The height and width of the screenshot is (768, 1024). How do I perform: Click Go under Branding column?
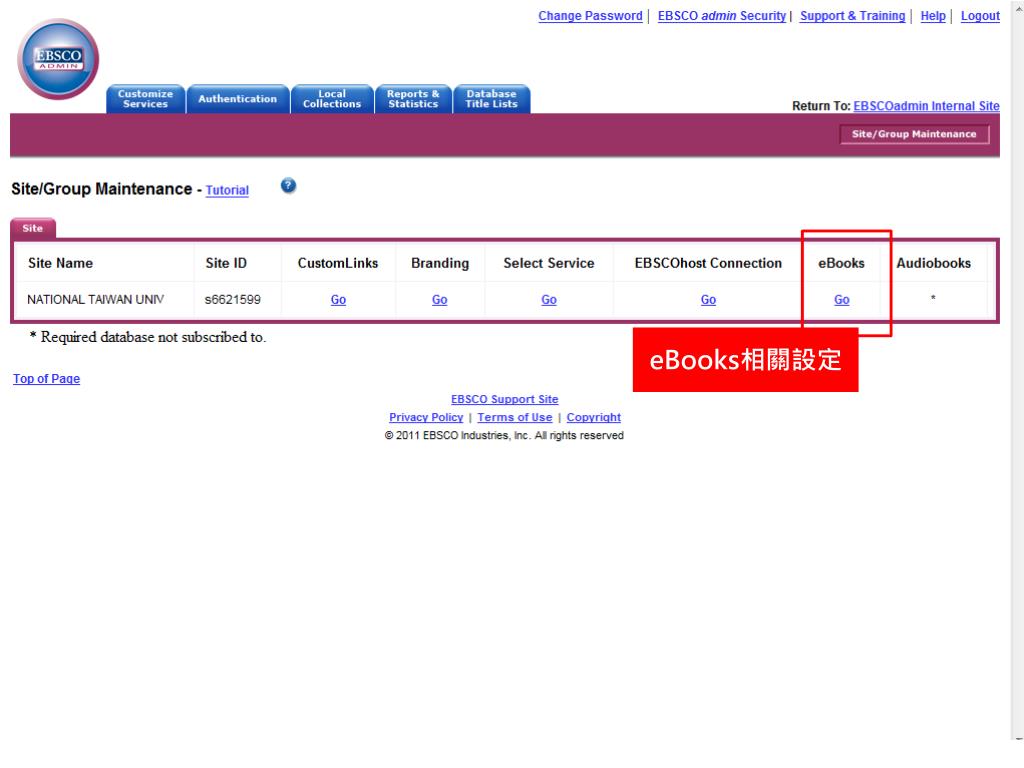pyautogui.click(x=440, y=300)
